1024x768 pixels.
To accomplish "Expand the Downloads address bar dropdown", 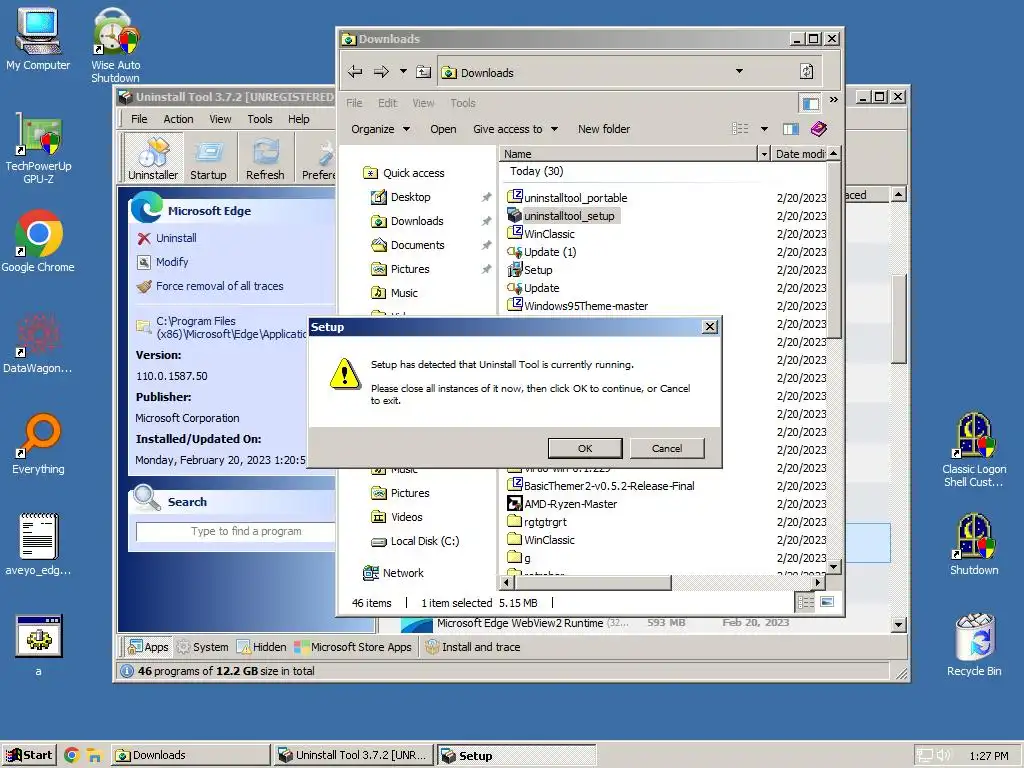I will click(739, 71).
